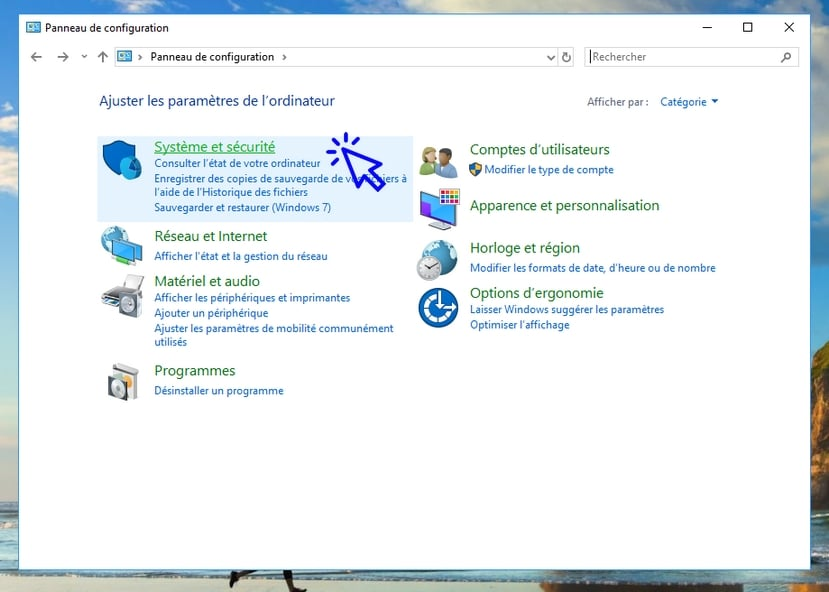Open the Matériel et audio printer icon
This screenshot has height=592, width=829.
pyautogui.click(x=123, y=295)
